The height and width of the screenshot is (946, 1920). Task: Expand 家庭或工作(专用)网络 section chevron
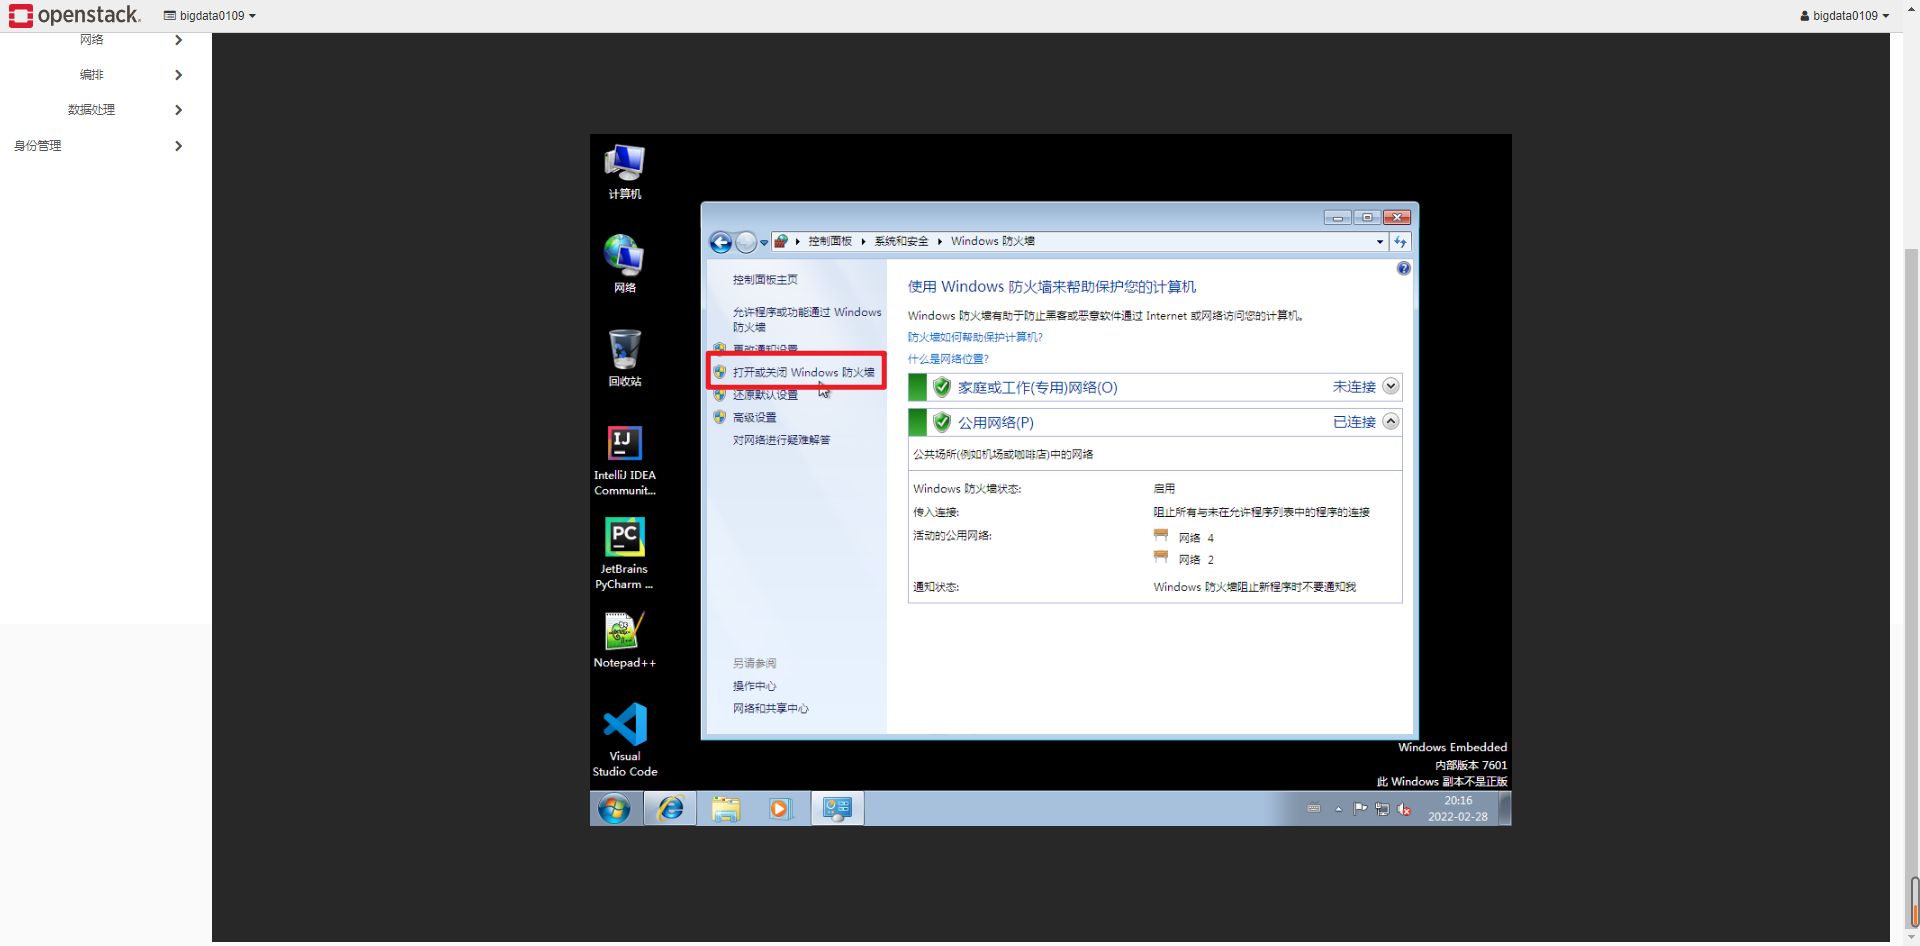tap(1390, 386)
